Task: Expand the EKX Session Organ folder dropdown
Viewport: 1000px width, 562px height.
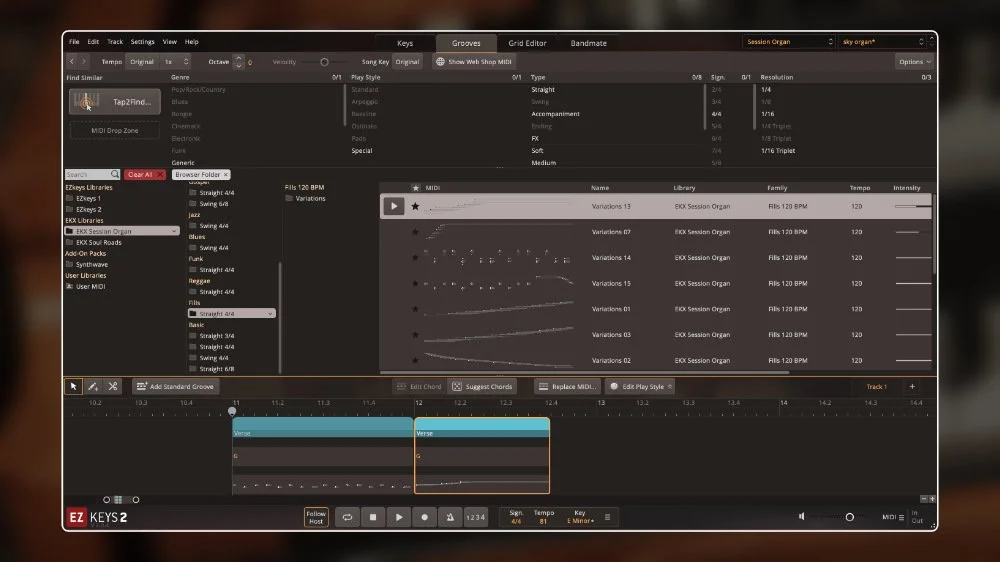Action: click(x=174, y=231)
